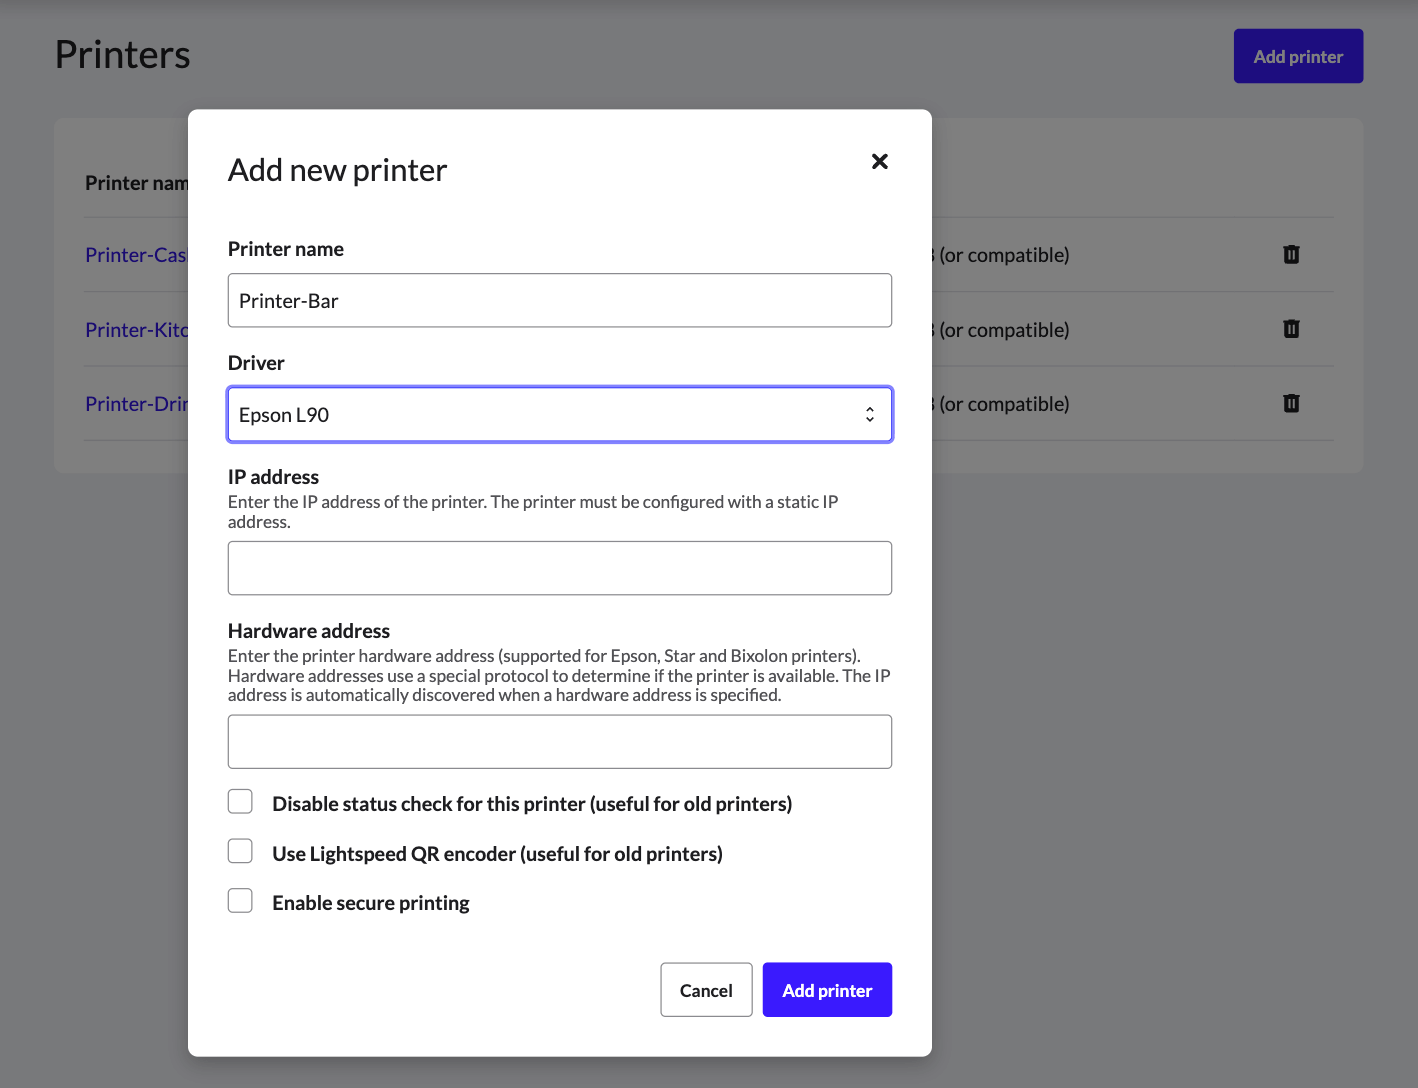
Task: Click the Driver dropdown chevron arrows
Action: [x=869, y=414]
